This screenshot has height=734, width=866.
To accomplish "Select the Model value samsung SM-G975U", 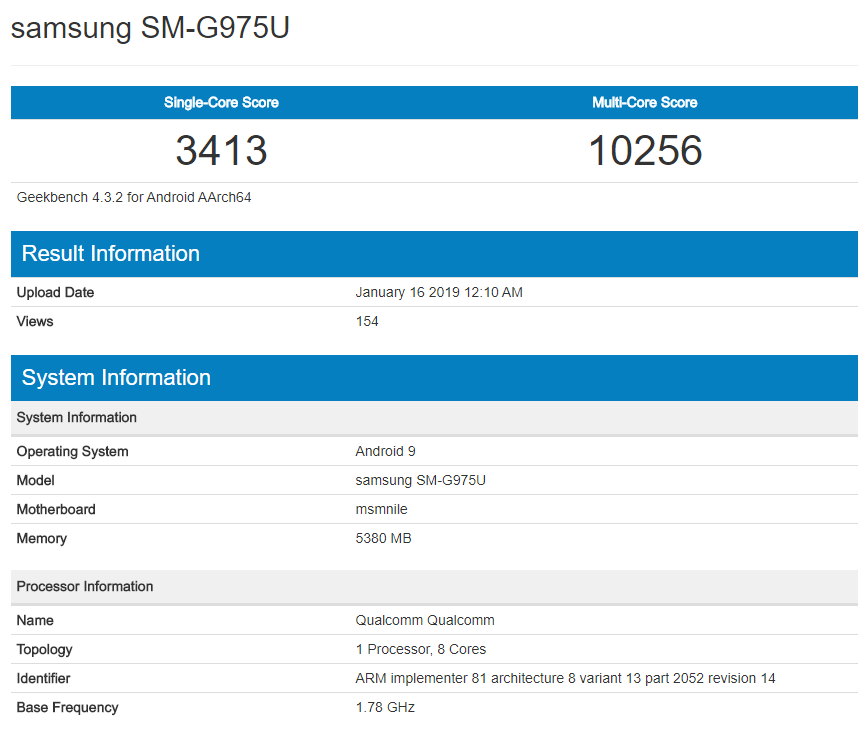I will coord(420,480).
